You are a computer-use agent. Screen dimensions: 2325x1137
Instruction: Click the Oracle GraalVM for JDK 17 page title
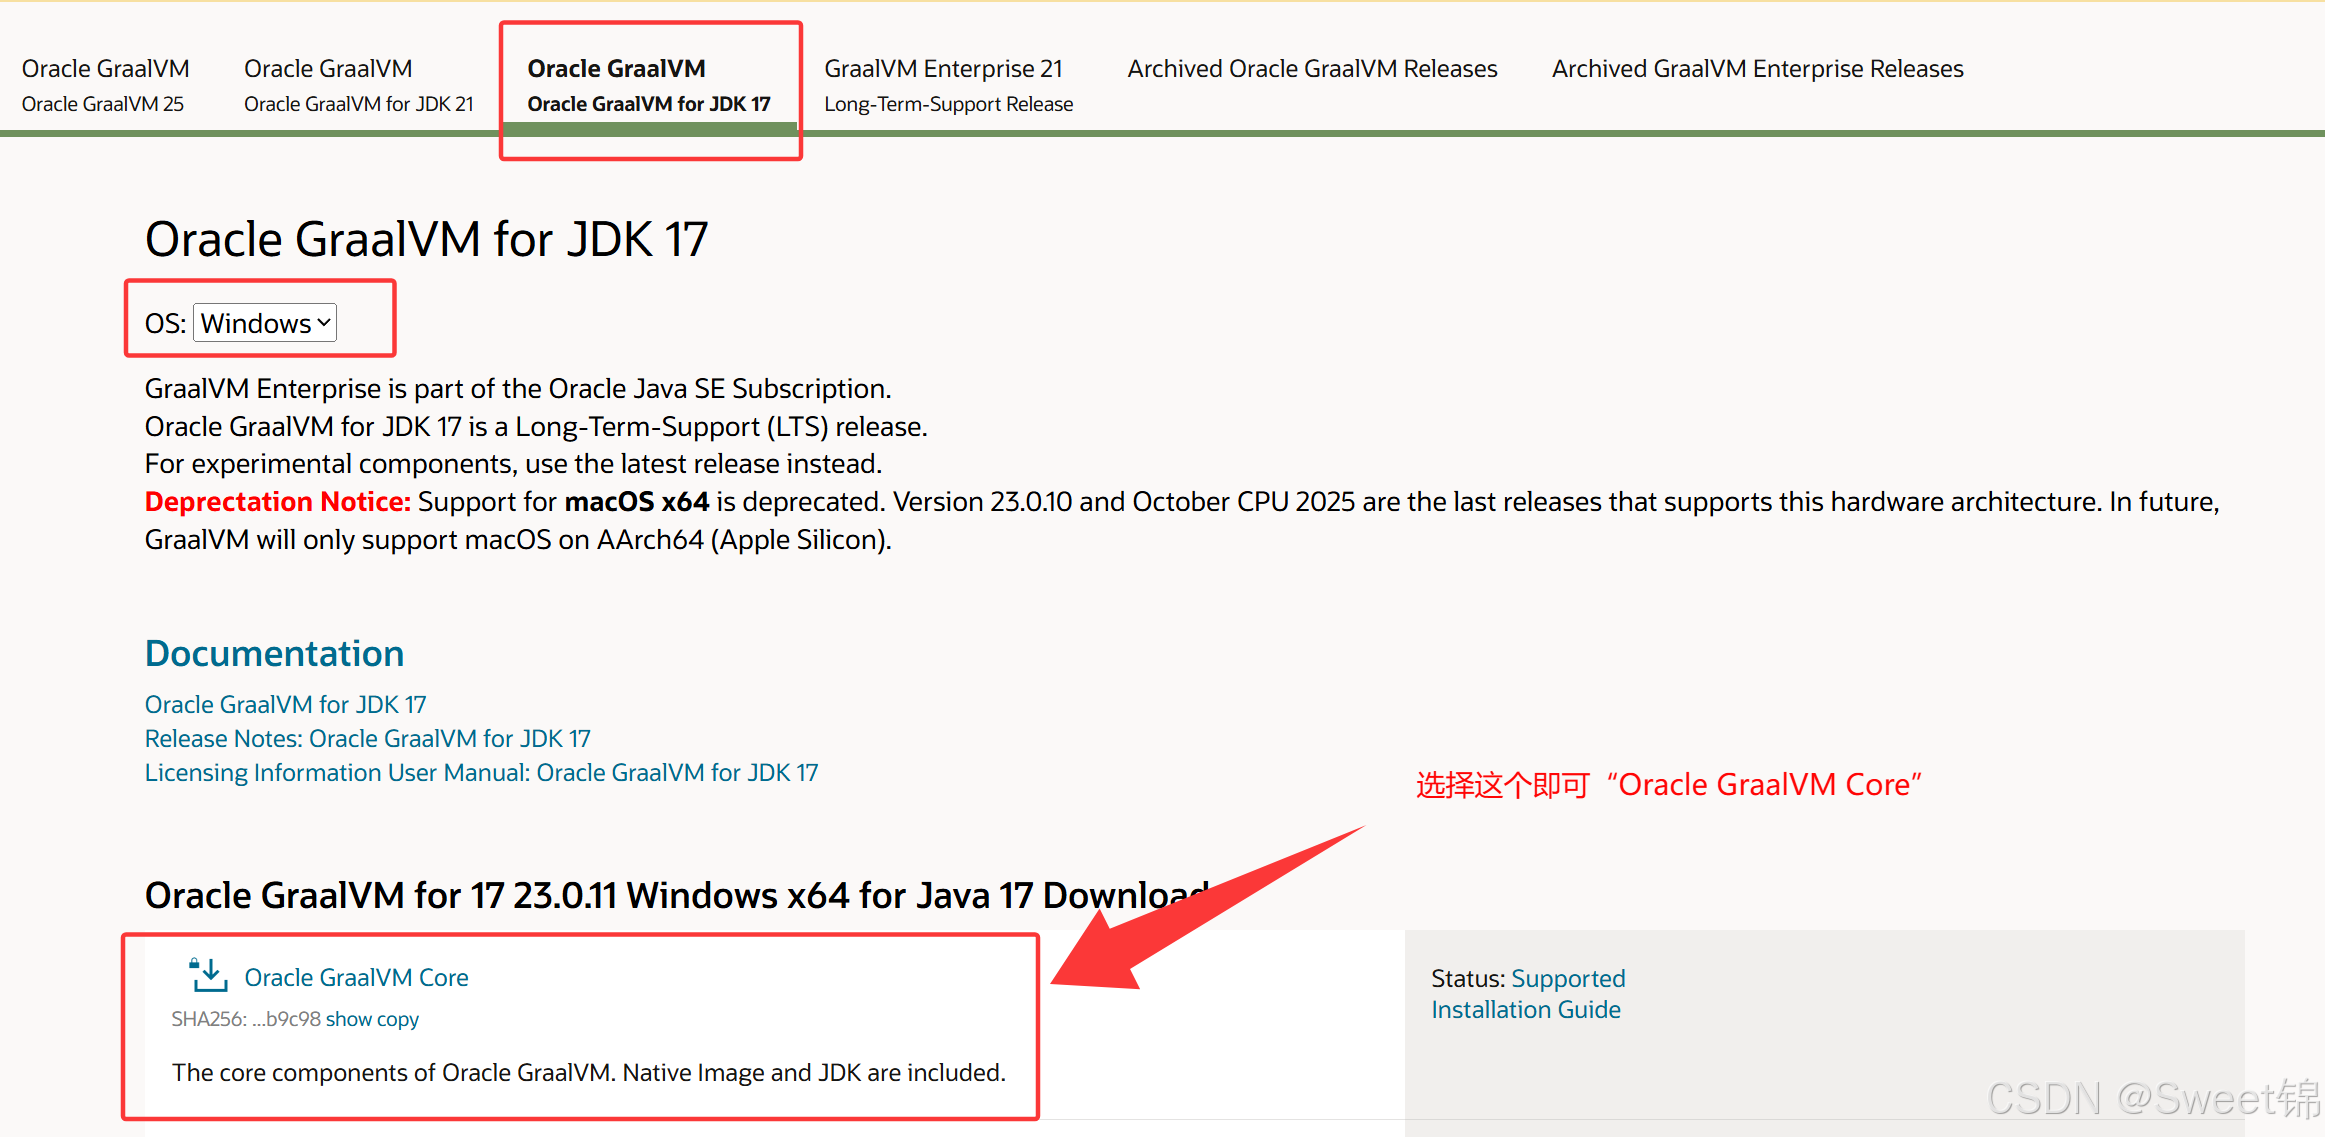point(426,240)
